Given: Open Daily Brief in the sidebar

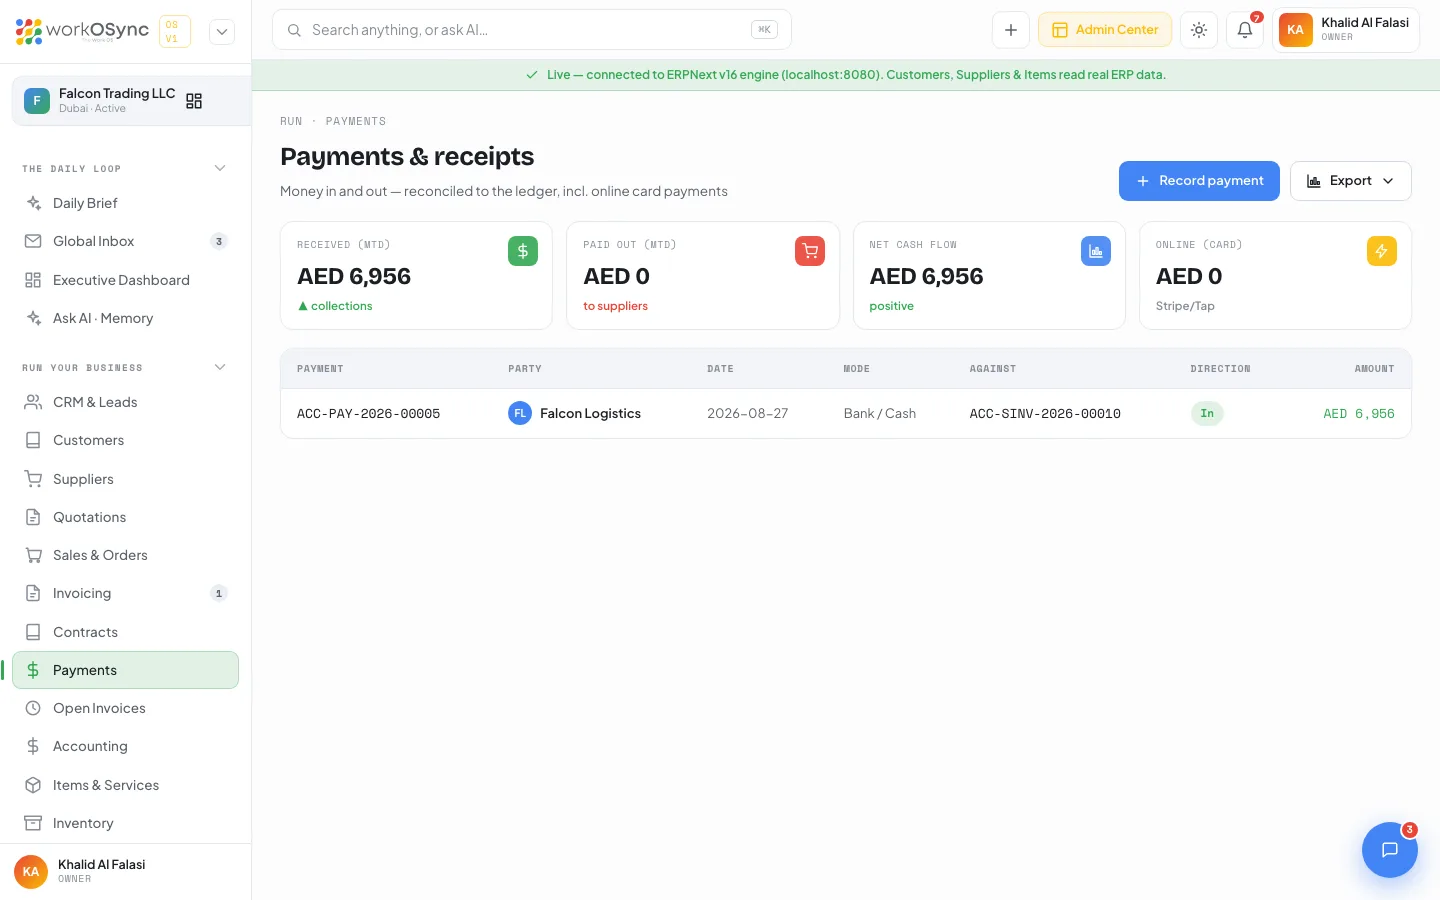Looking at the screenshot, I should [x=125, y=203].
